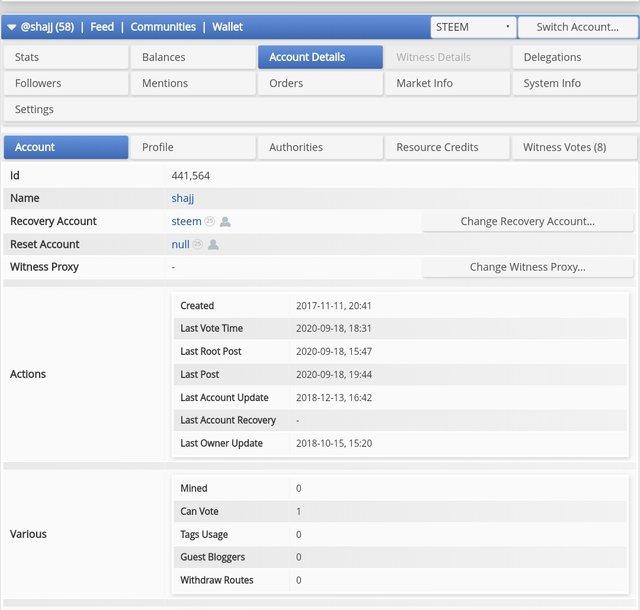Select the Id value 441,564
Image resolution: width=640 pixels, height=610 pixels.
(191, 176)
